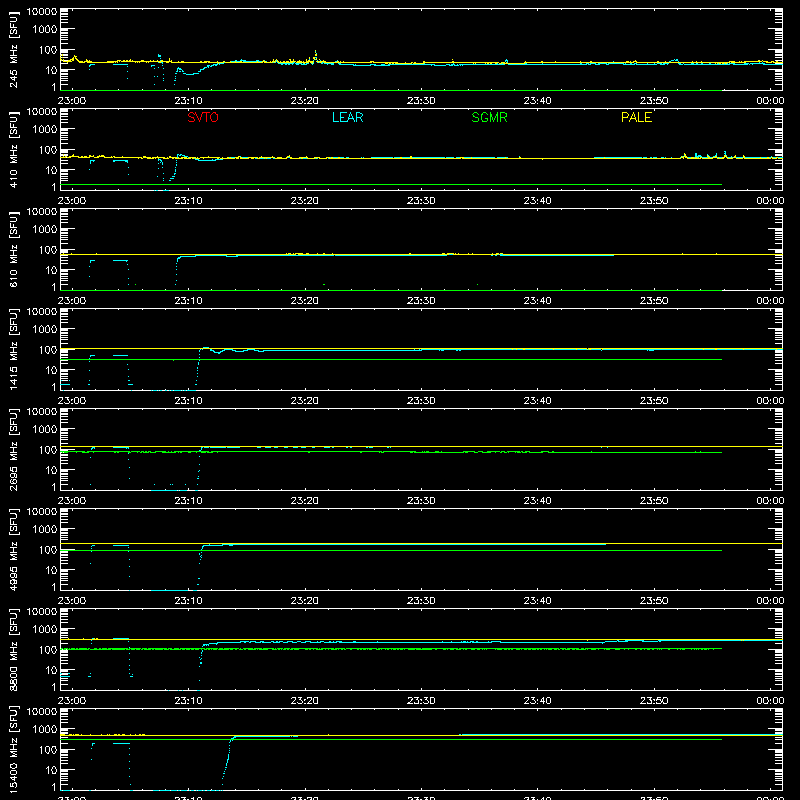Image resolution: width=800 pixels, height=800 pixels.
Task: Click the 10 y-axis value on the 15400 MHz plot
Action: (x=51, y=770)
